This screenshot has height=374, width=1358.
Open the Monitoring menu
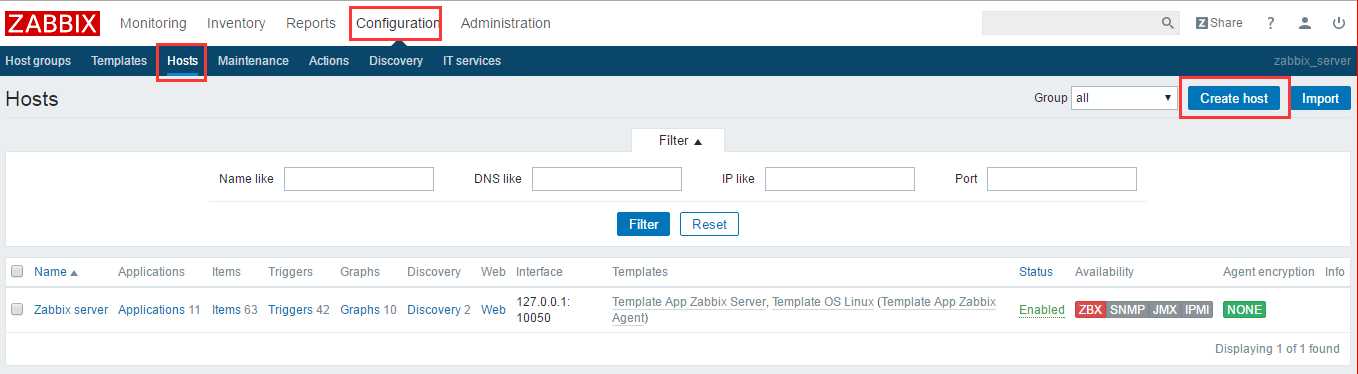click(x=153, y=23)
